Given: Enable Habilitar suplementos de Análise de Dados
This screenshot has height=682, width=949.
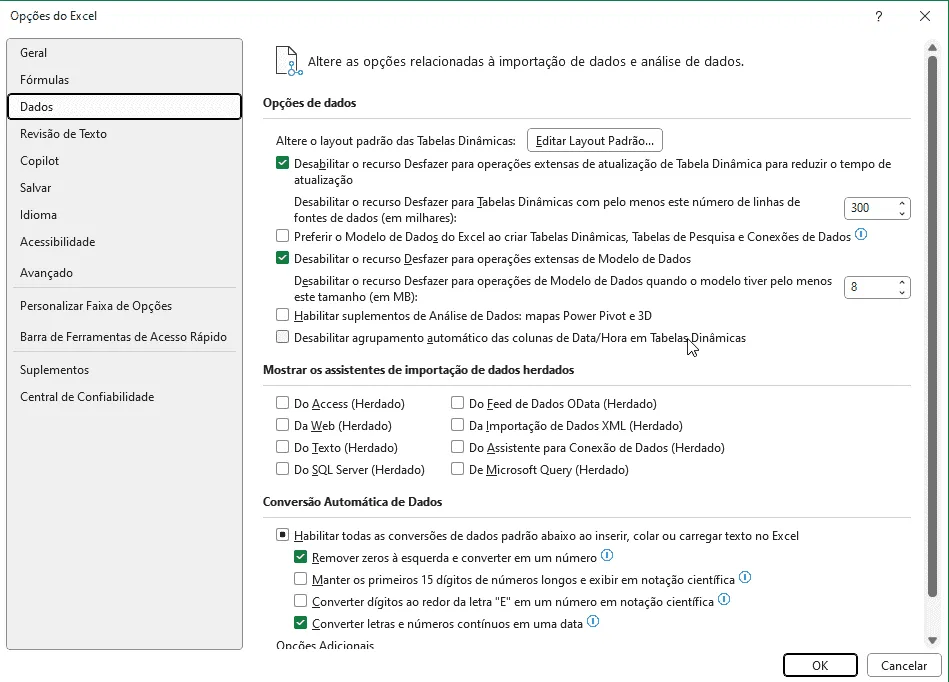Looking at the screenshot, I should [x=282, y=315].
